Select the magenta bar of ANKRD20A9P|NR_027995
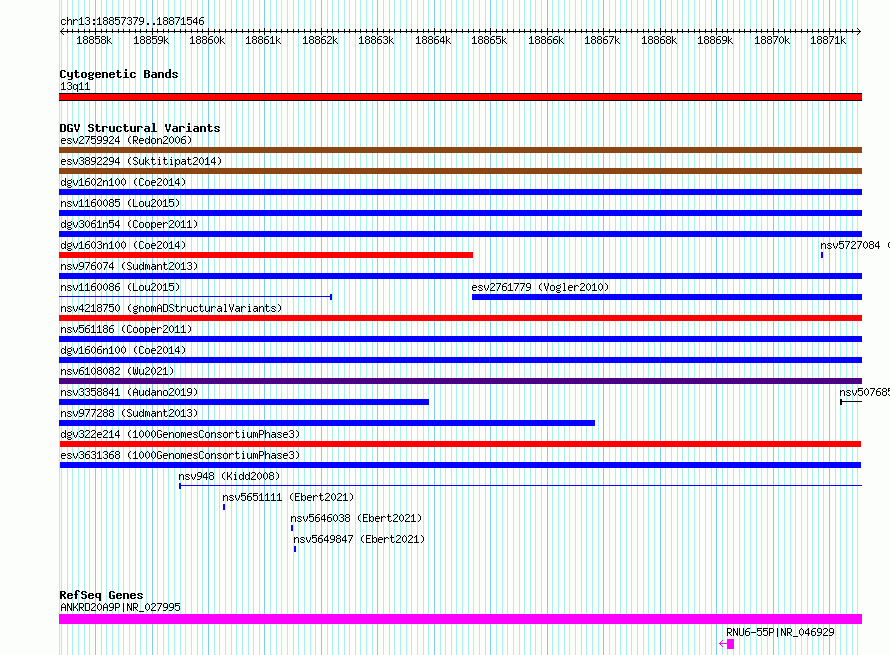 point(460,619)
